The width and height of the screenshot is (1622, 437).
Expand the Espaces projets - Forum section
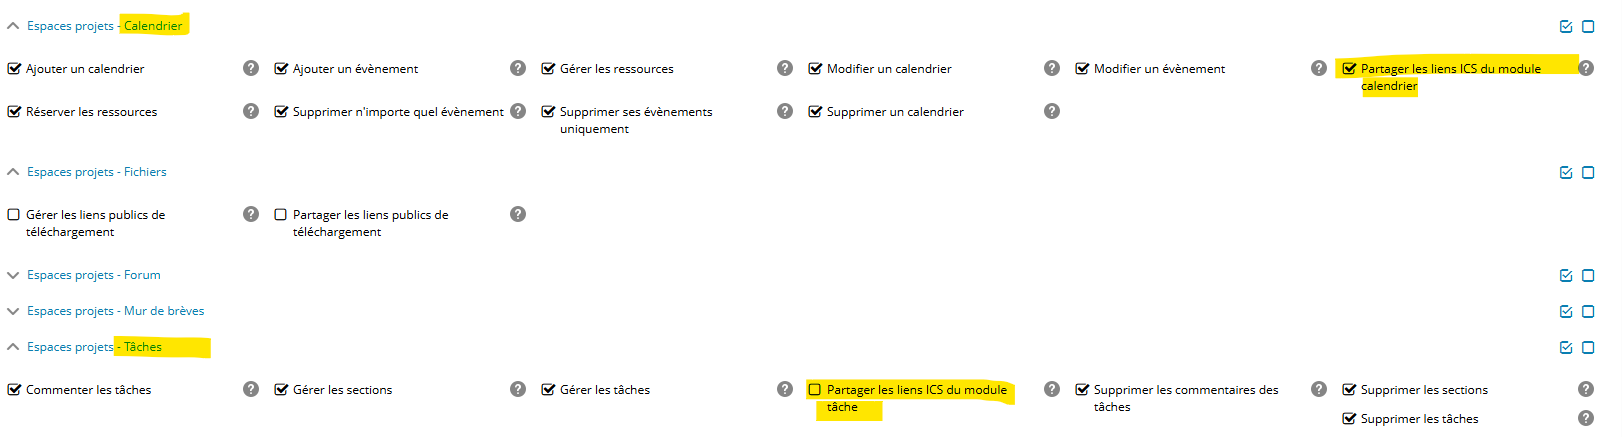13,275
